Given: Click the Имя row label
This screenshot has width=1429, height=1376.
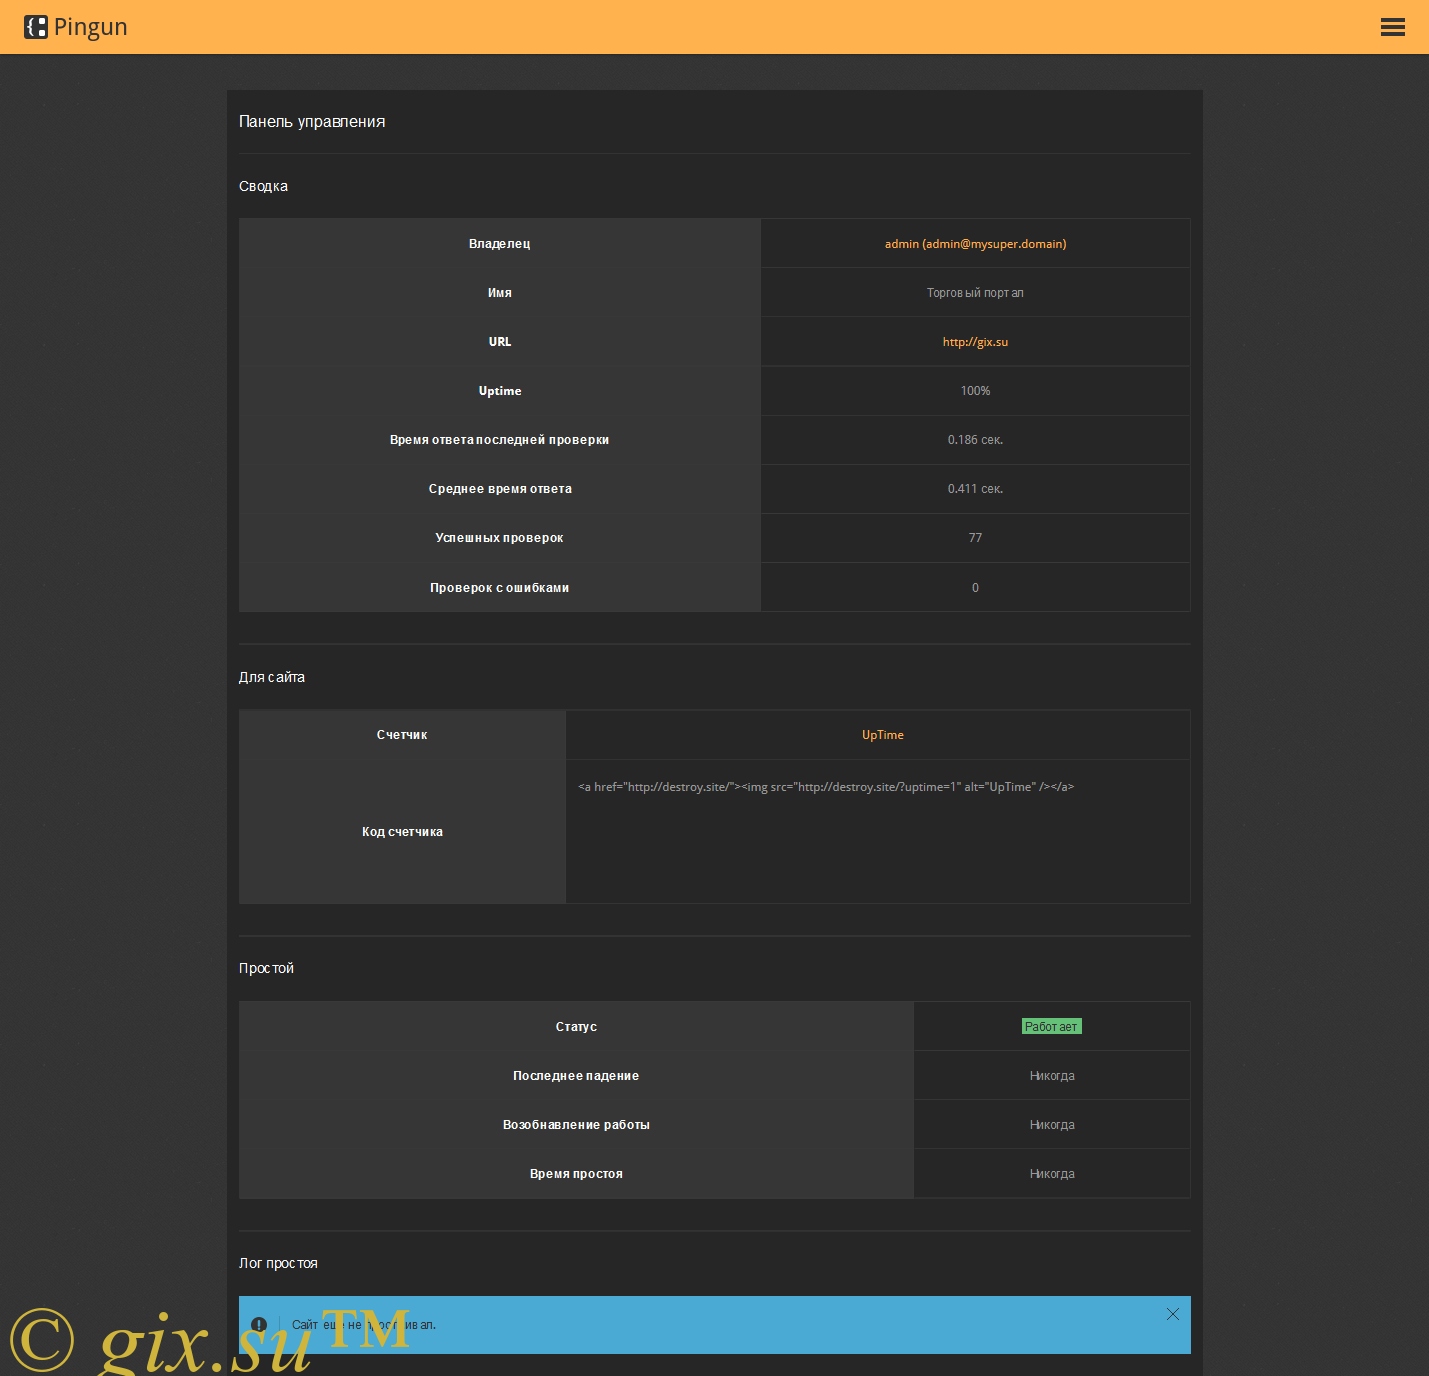Looking at the screenshot, I should 499,293.
